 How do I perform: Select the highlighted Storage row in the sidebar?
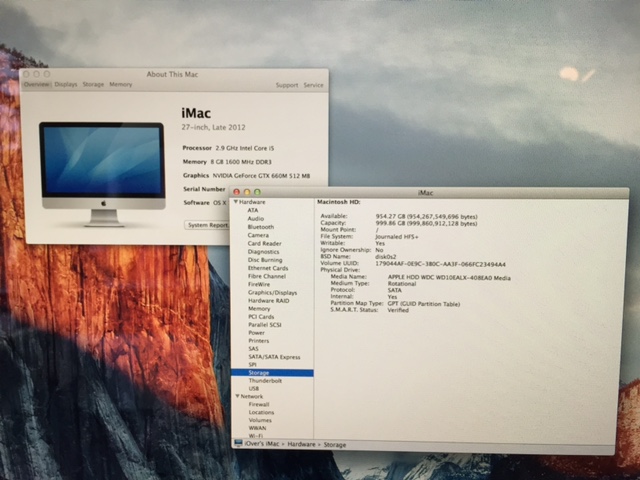(x=272, y=373)
